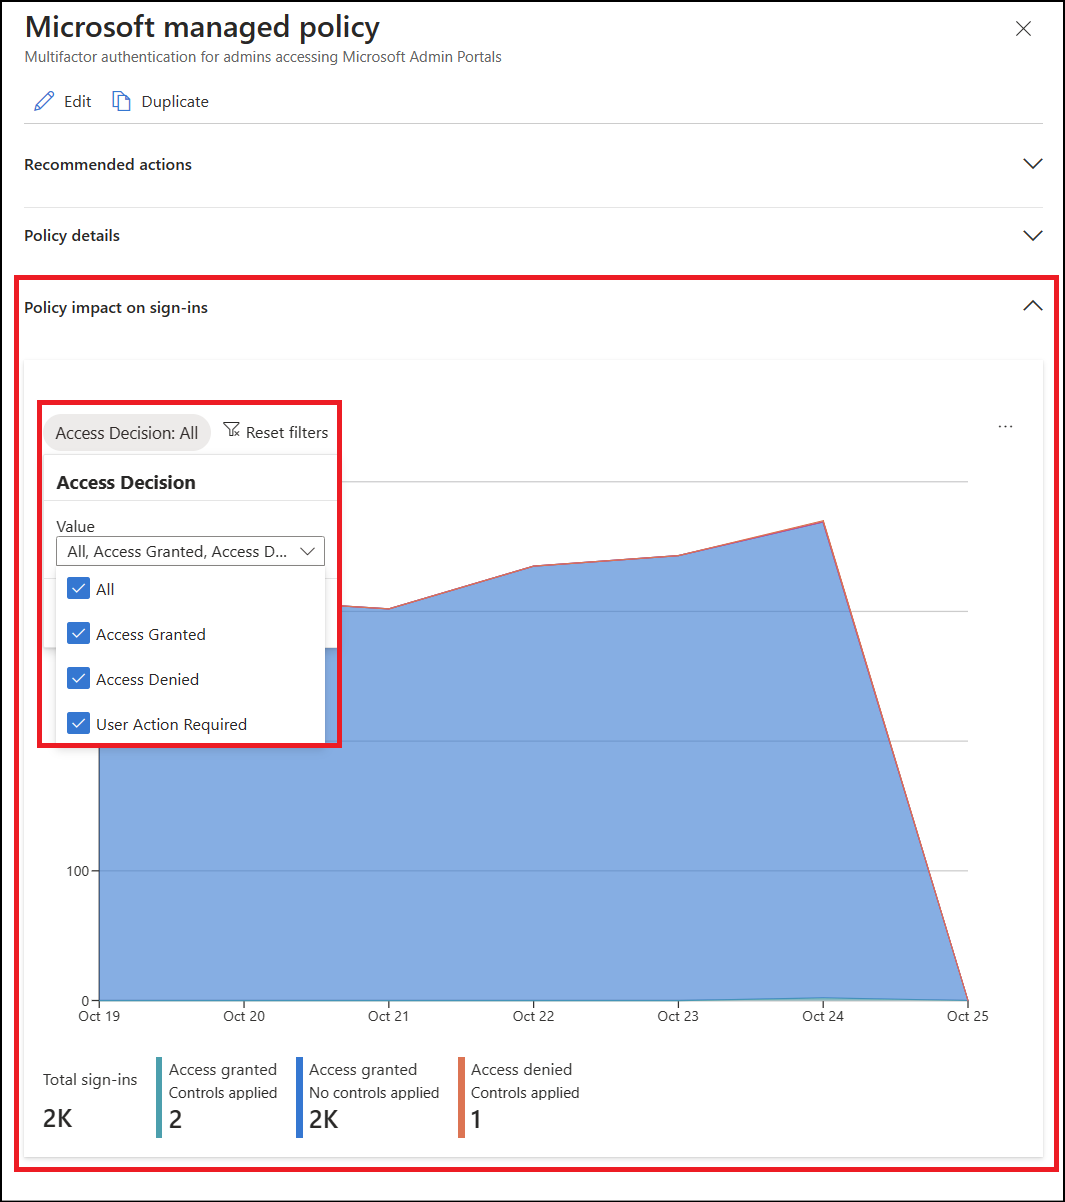Screen dimensions: 1065x1202
Task: Uncheck the Access Denied checkbox
Action: [x=79, y=678]
